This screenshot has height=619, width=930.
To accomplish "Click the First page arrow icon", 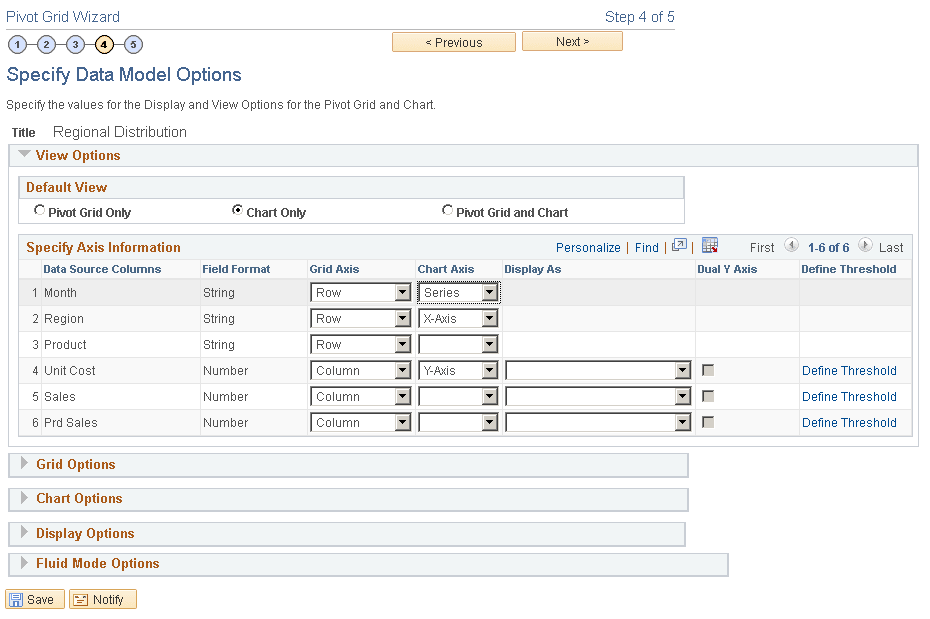I will click(793, 246).
